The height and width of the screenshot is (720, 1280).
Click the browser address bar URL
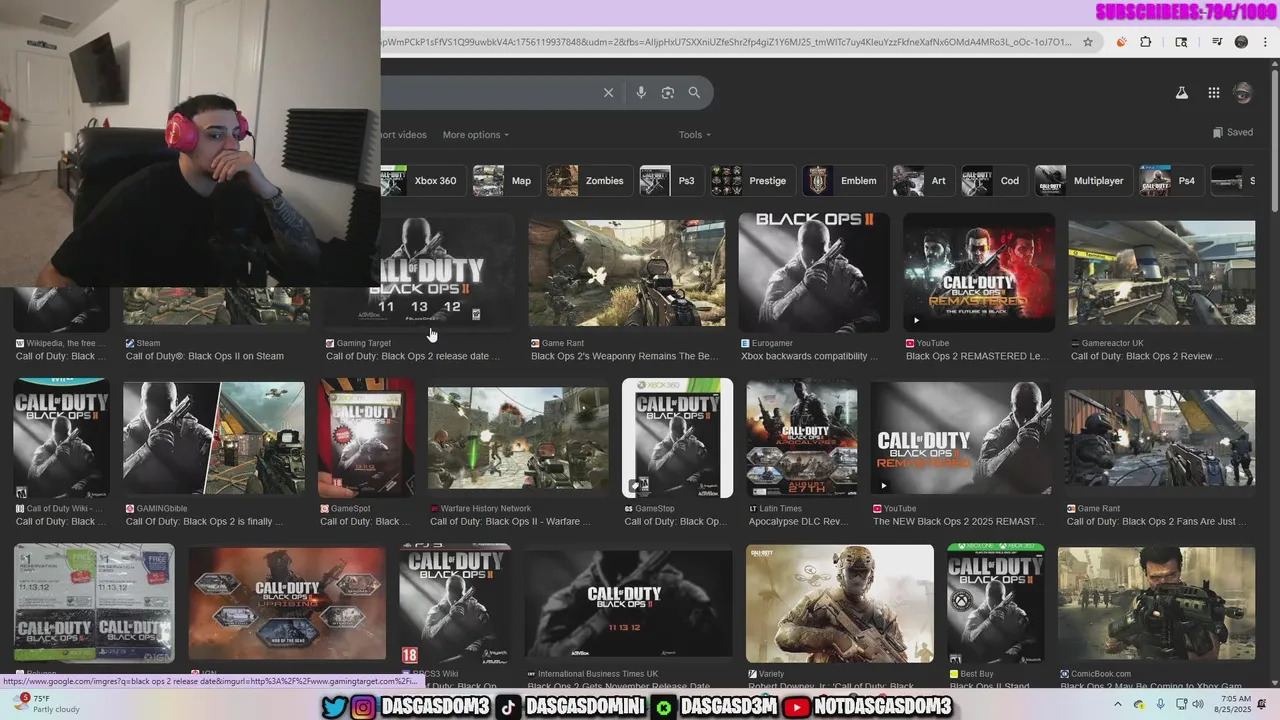726,42
